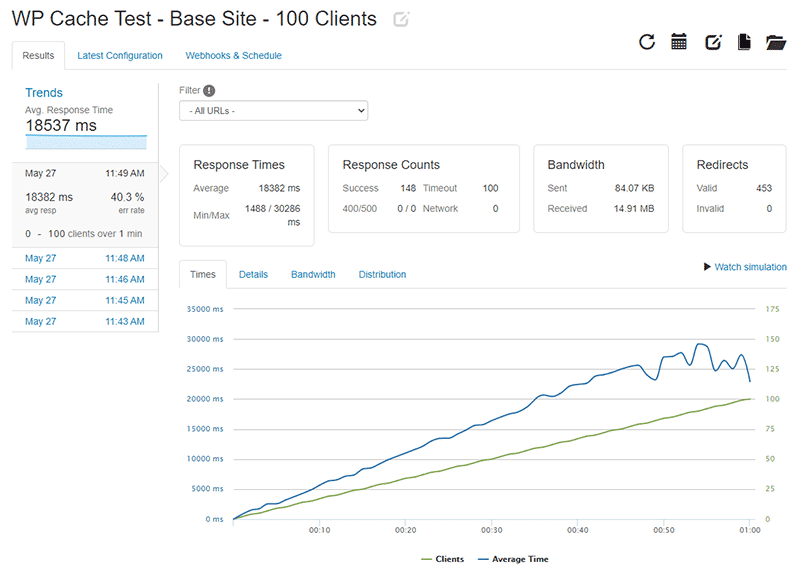Switch to the Details chart tab
800x573 pixels.
pyautogui.click(x=253, y=274)
